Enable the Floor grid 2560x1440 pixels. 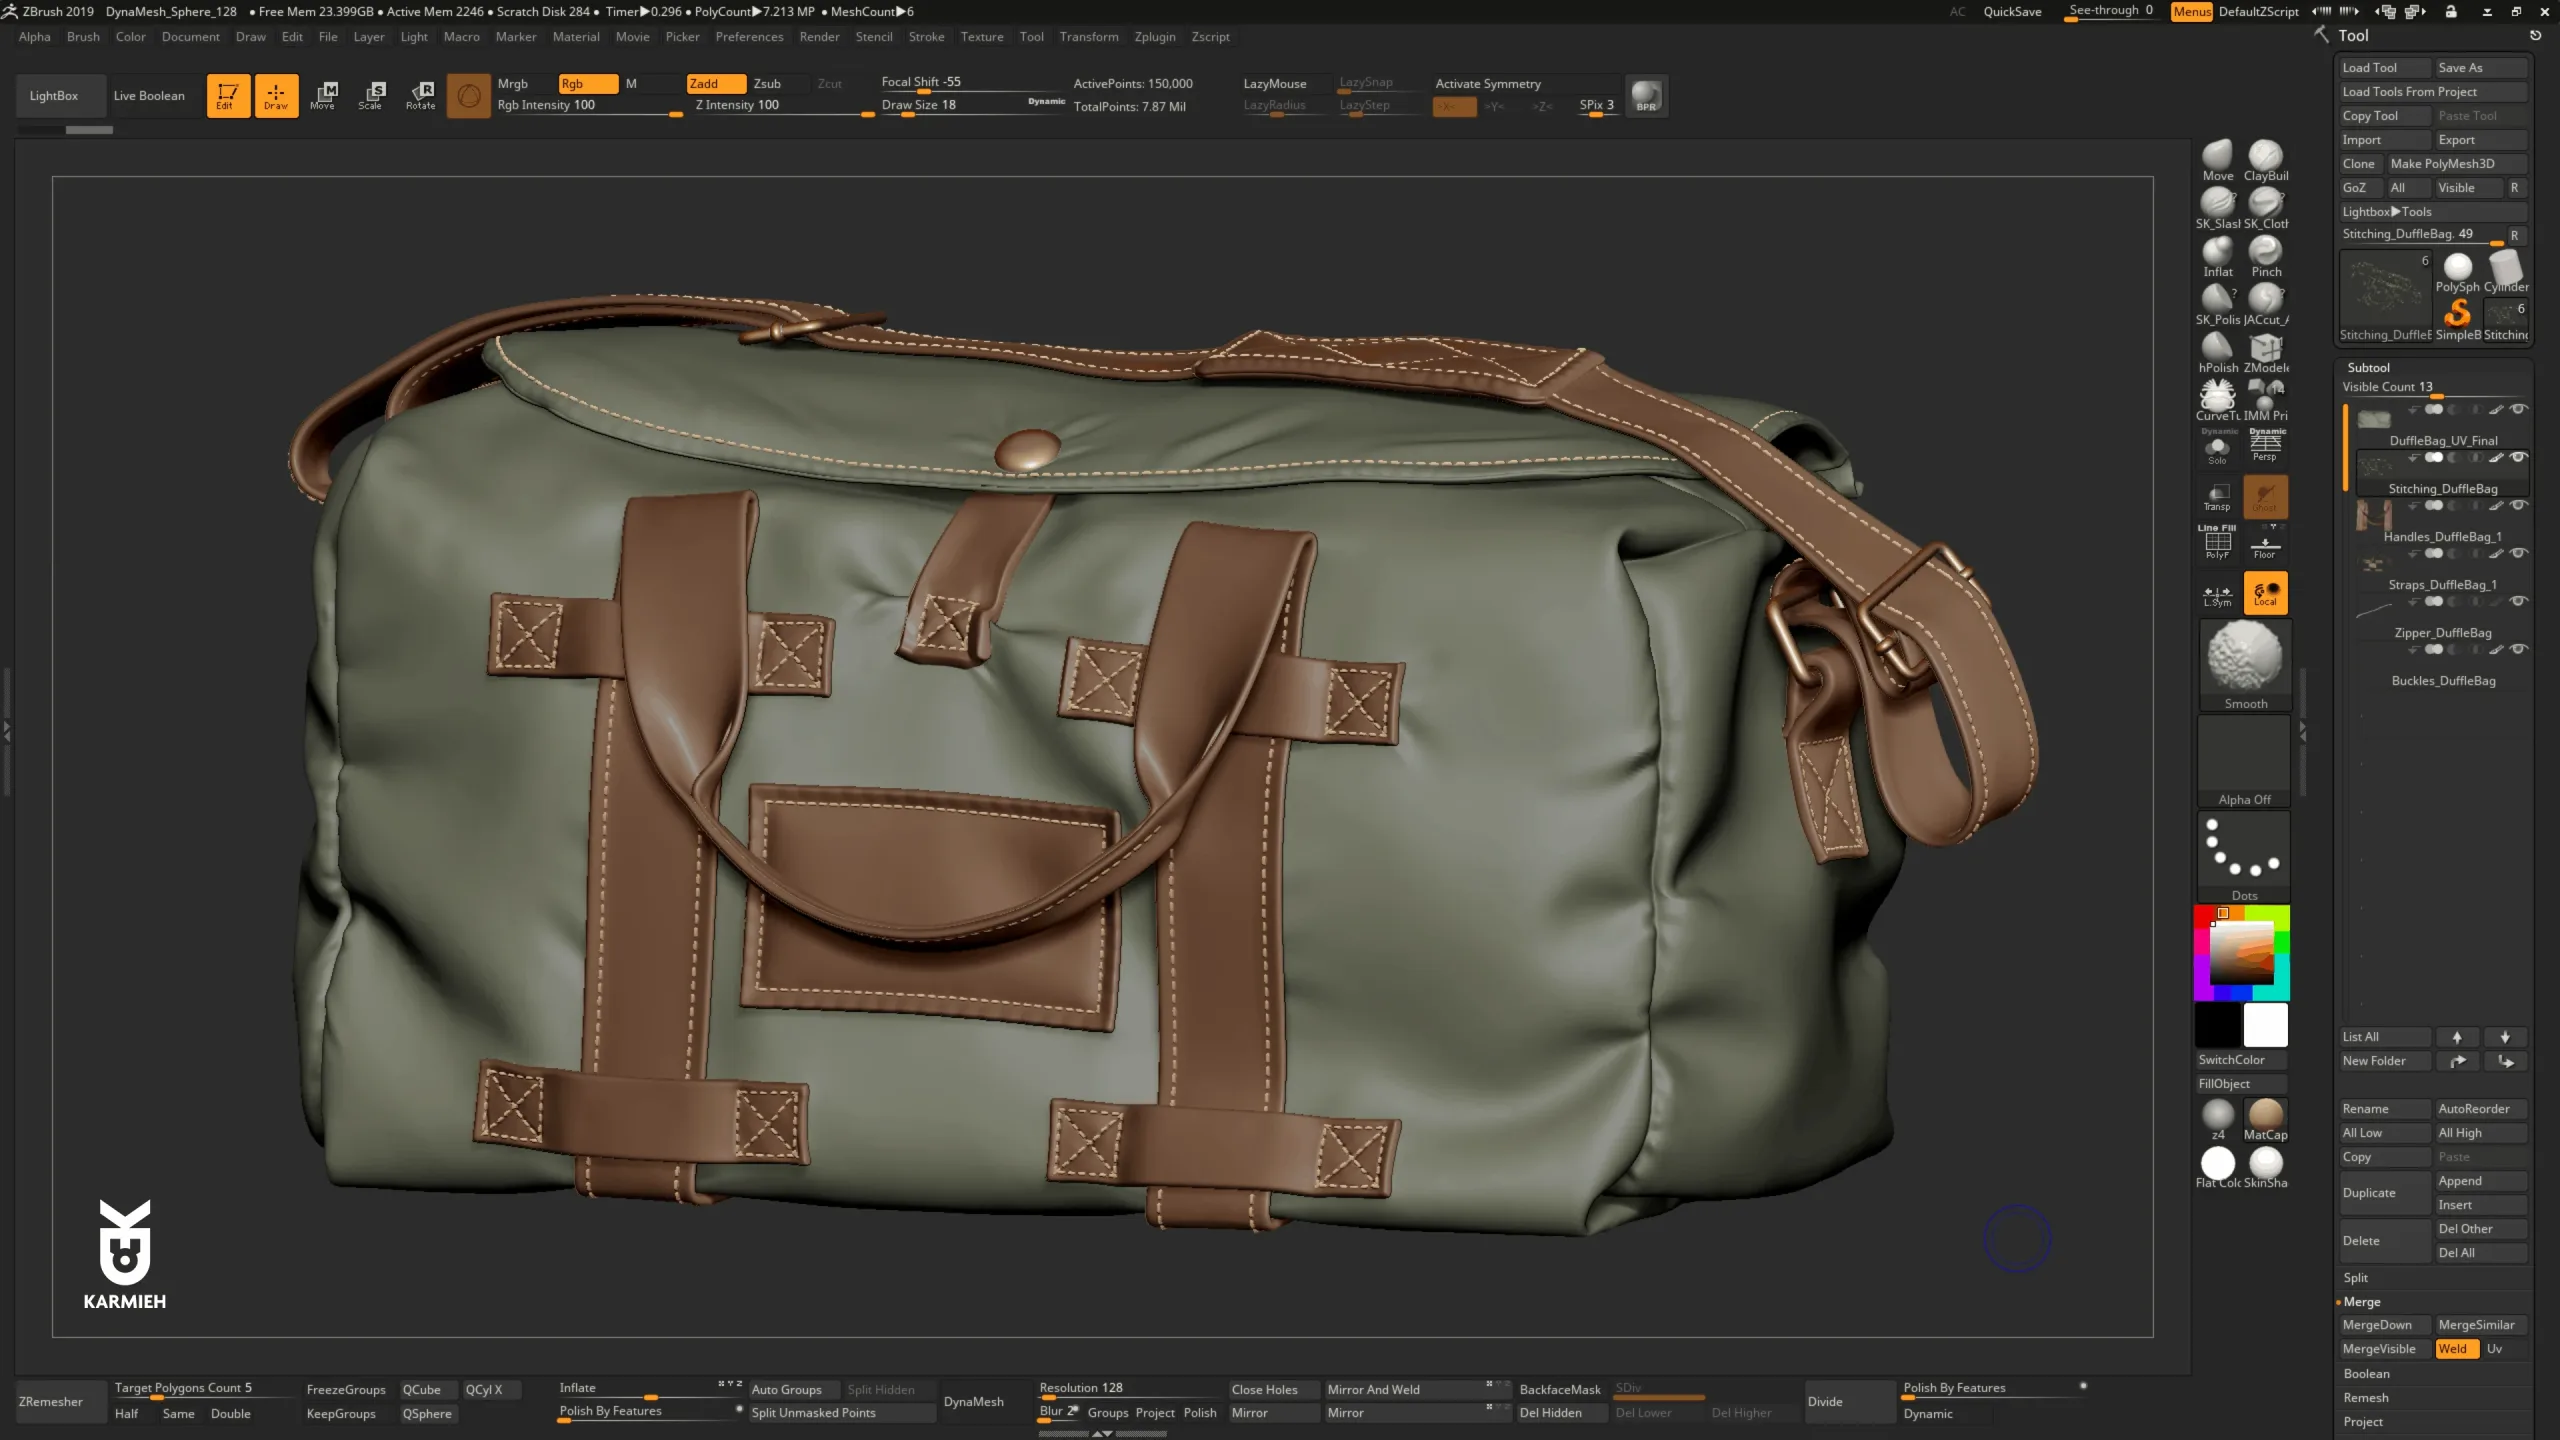pos(2265,543)
